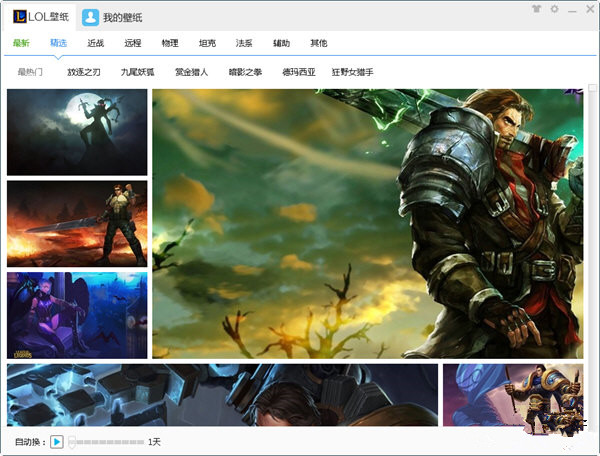
Task: Click the vertical scrollbar on the right
Action: tap(592, 250)
